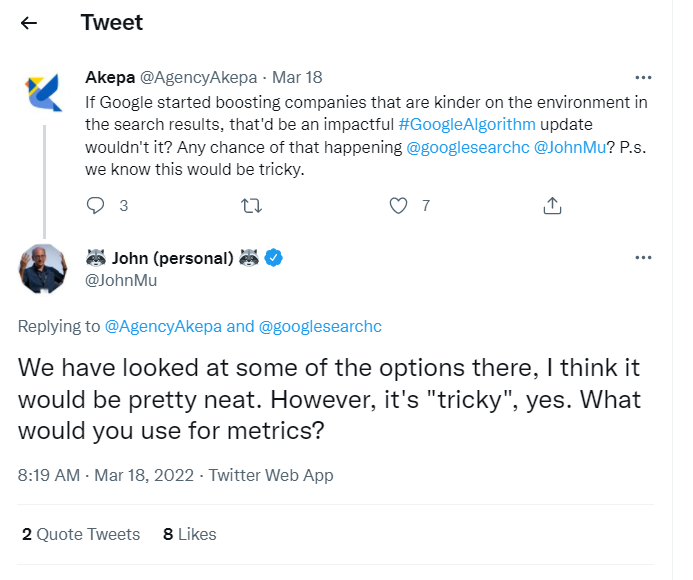
Task: Open the @AgencyAkepa link in Replying to
Action: coord(163,327)
